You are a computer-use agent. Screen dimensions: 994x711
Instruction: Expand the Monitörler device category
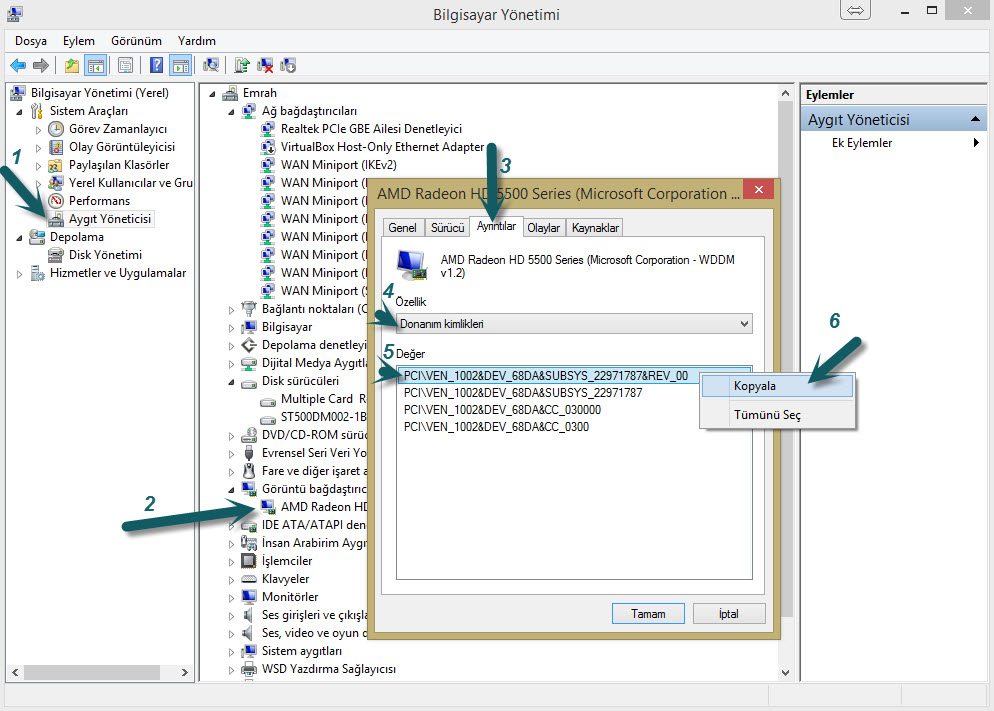[x=231, y=598]
